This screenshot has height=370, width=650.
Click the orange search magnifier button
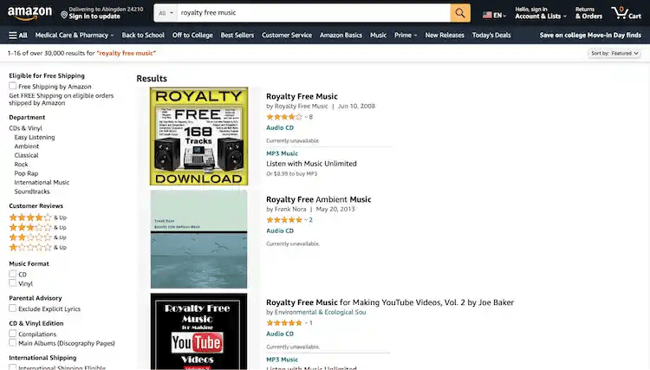click(x=460, y=13)
